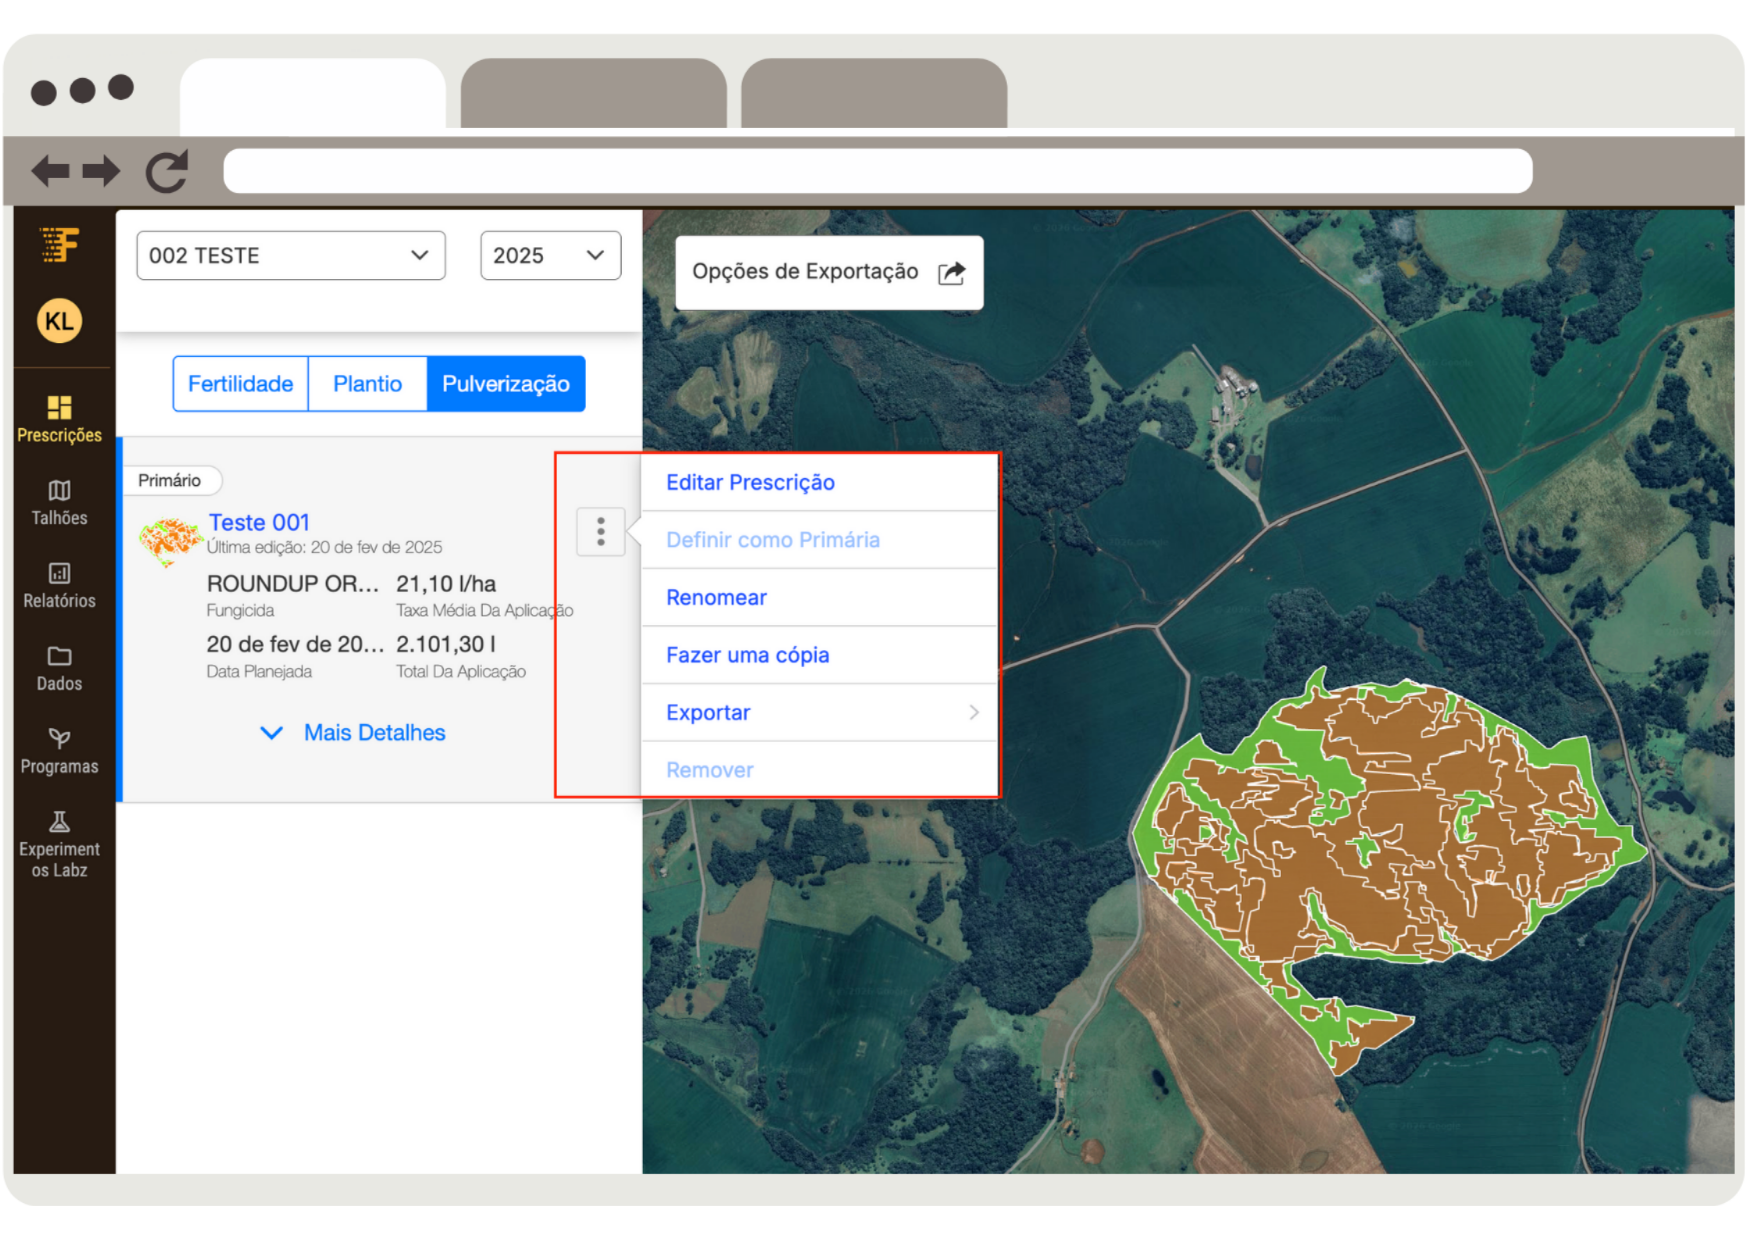This screenshot has height=1240, width=1748.
Task: Switch to the Fertilidade tab
Action: [240, 384]
